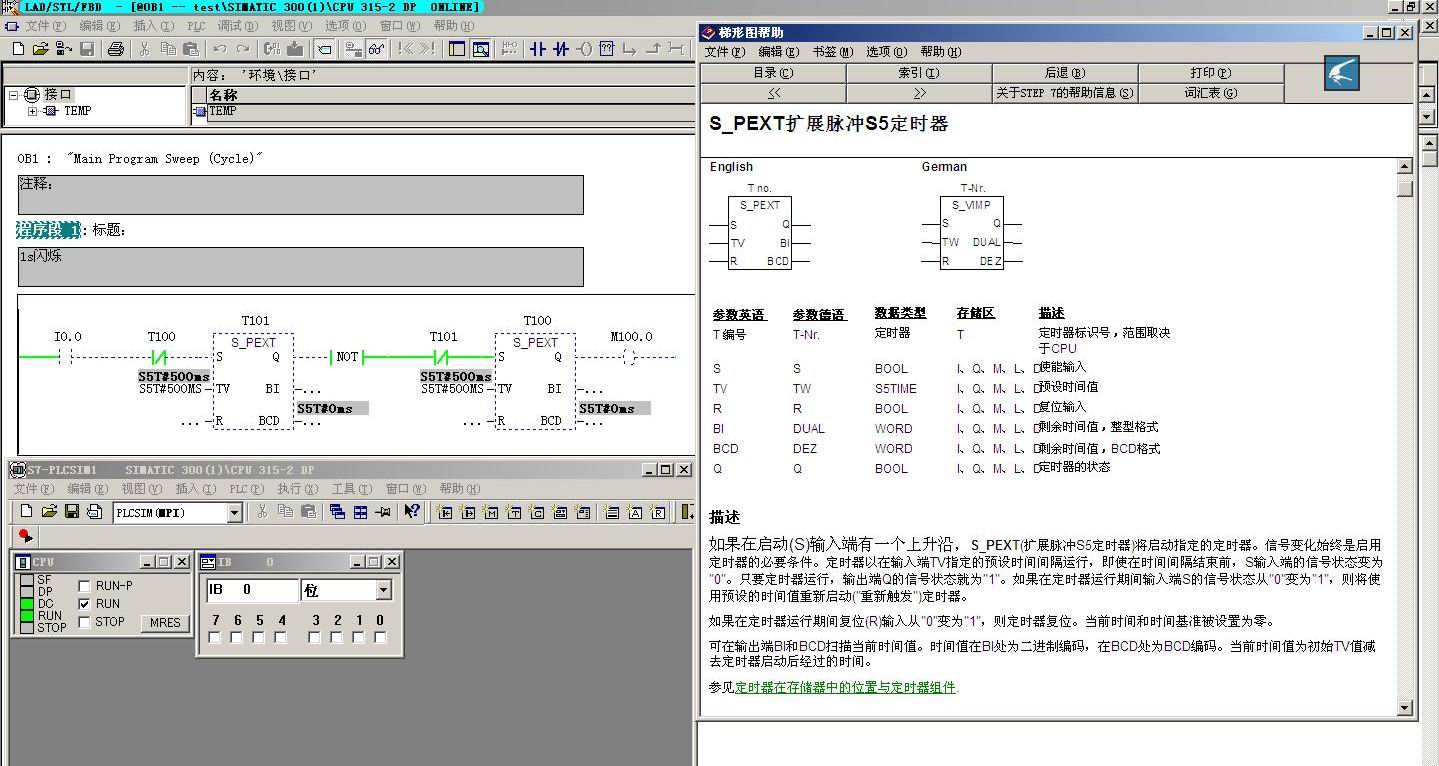Click the help content scrollbar up arrow
The width and height of the screenshot is (1439, 766).
(x=1405, y=166)
